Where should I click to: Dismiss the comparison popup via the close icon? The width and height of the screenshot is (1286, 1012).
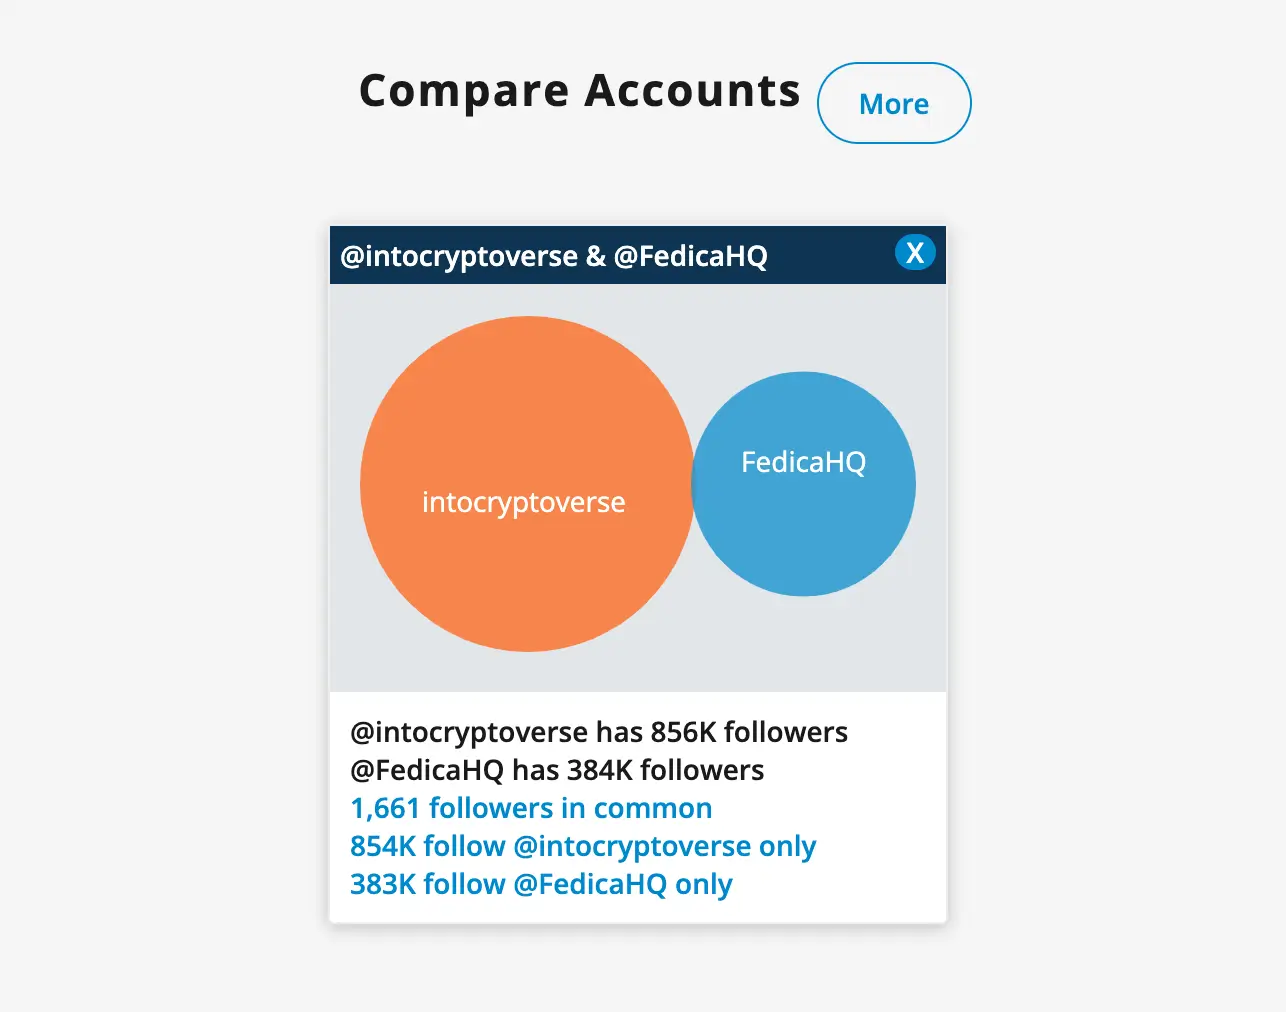coord(914,253)
